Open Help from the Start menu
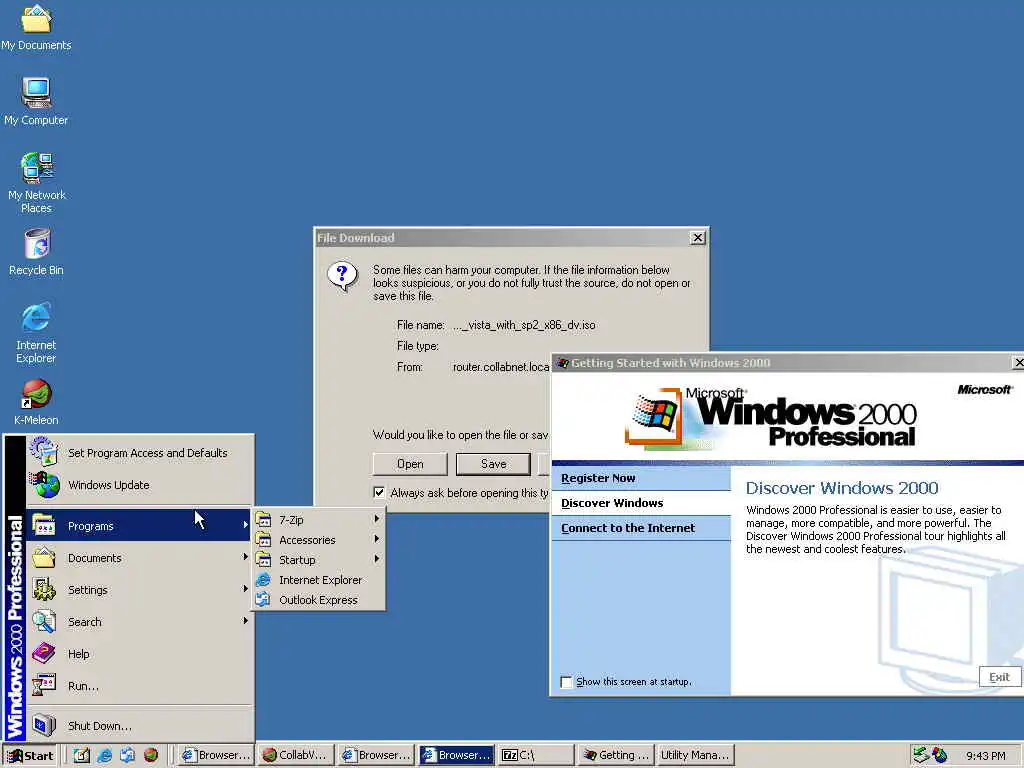 [139, 654]
